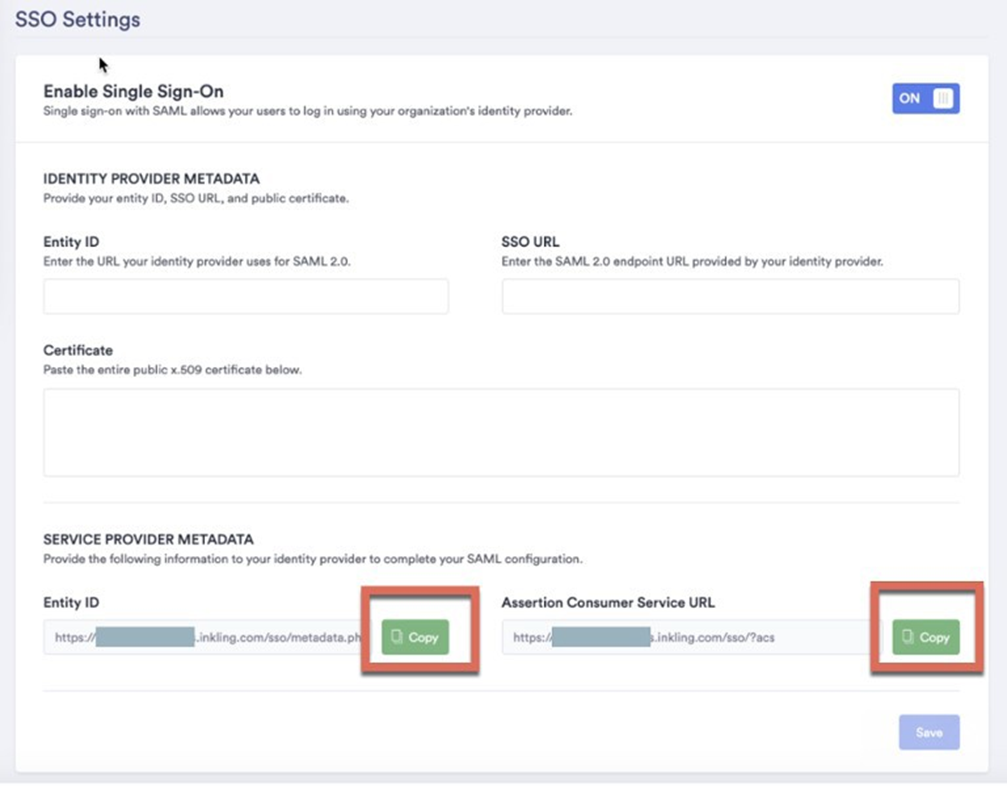Click the SSO Settings page heading
This screenshot has height=786, width=1007.
click(78, 20)
